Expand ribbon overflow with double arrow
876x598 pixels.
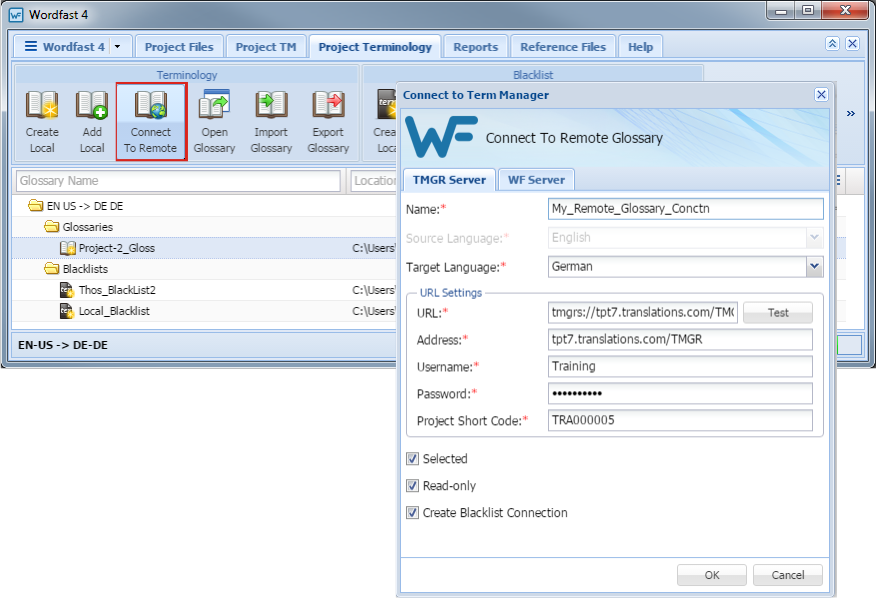[x=850, y=113]
